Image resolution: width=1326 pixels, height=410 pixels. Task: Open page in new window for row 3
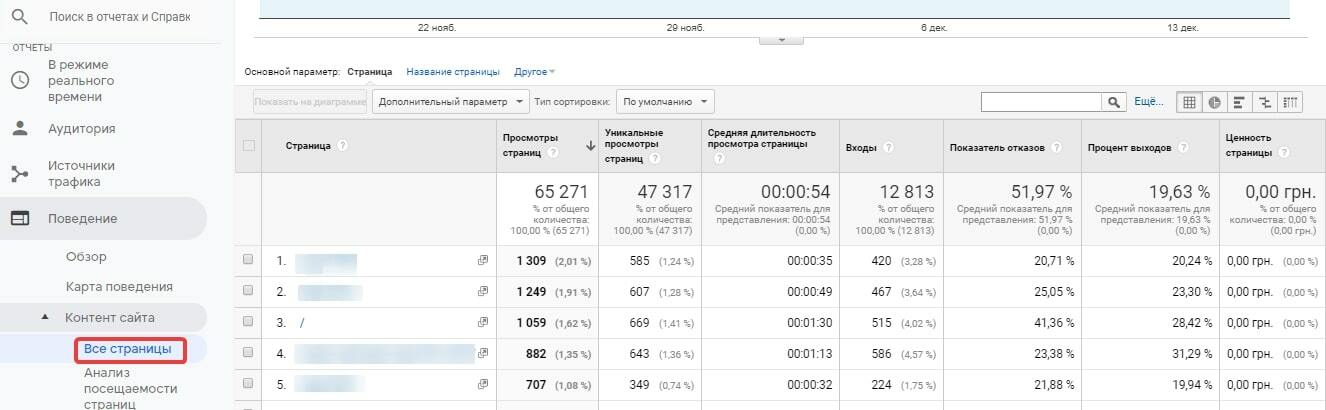tap(483, 322)
